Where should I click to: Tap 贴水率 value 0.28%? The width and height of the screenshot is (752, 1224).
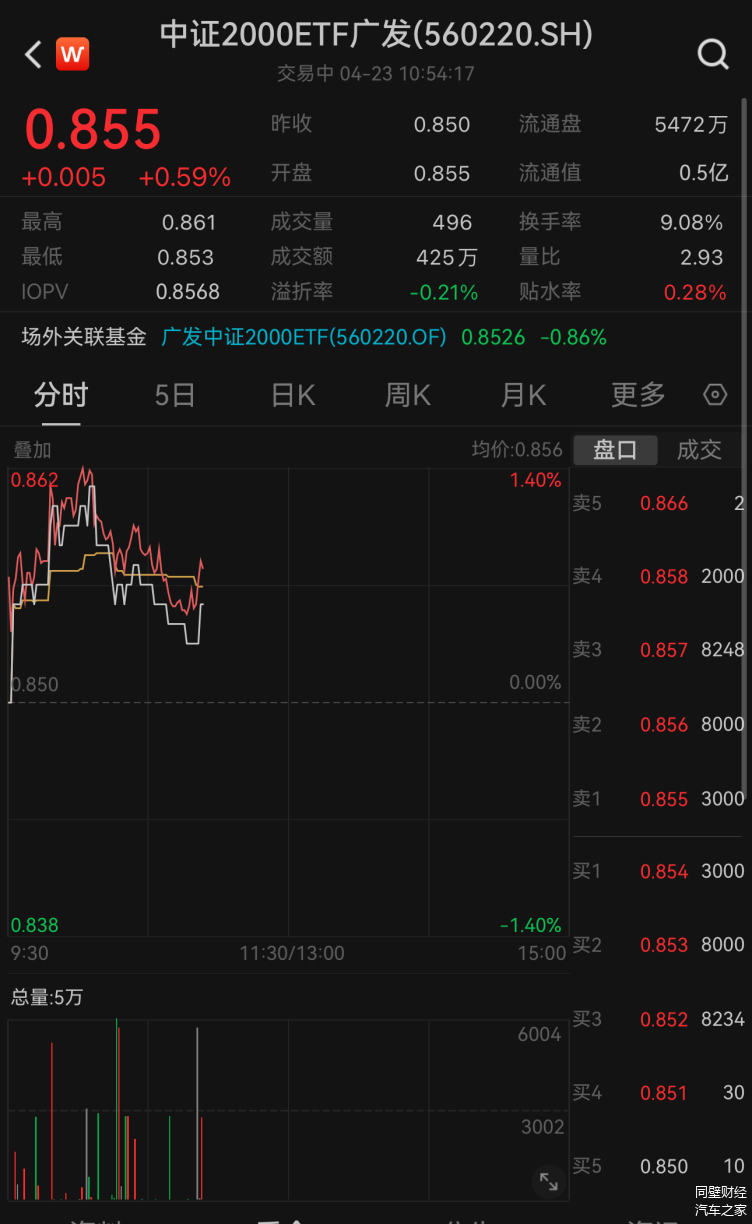pos(696,292)
